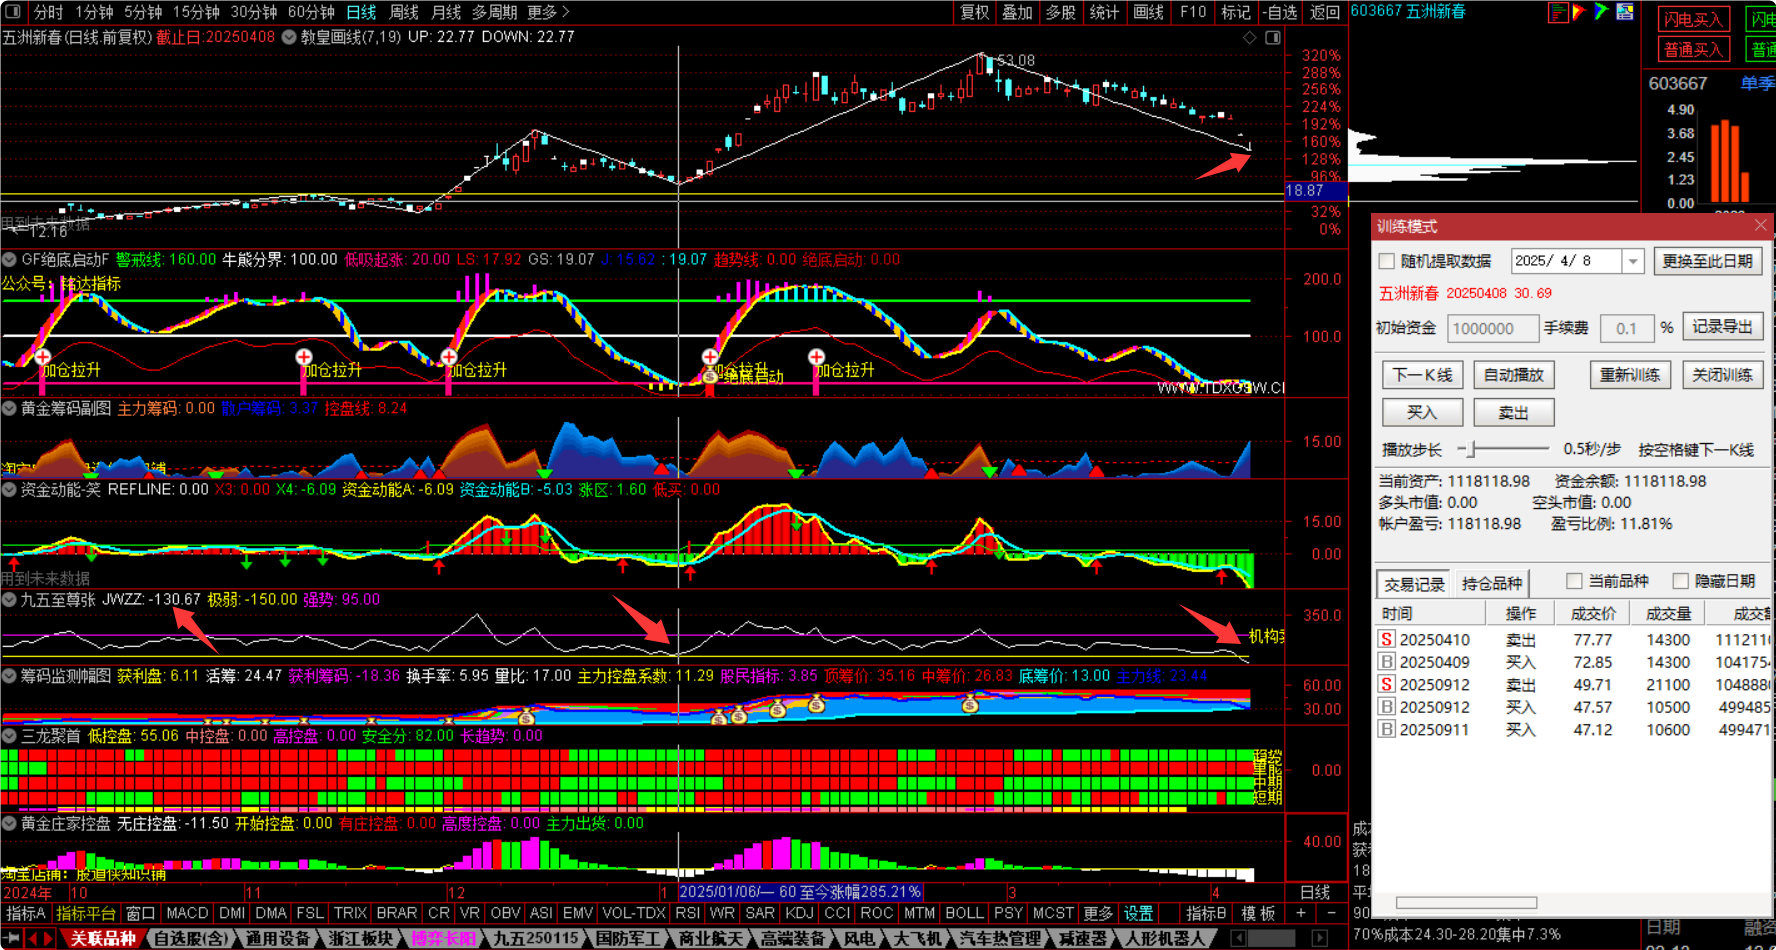Open 指标平台 tab

(85, 913)
